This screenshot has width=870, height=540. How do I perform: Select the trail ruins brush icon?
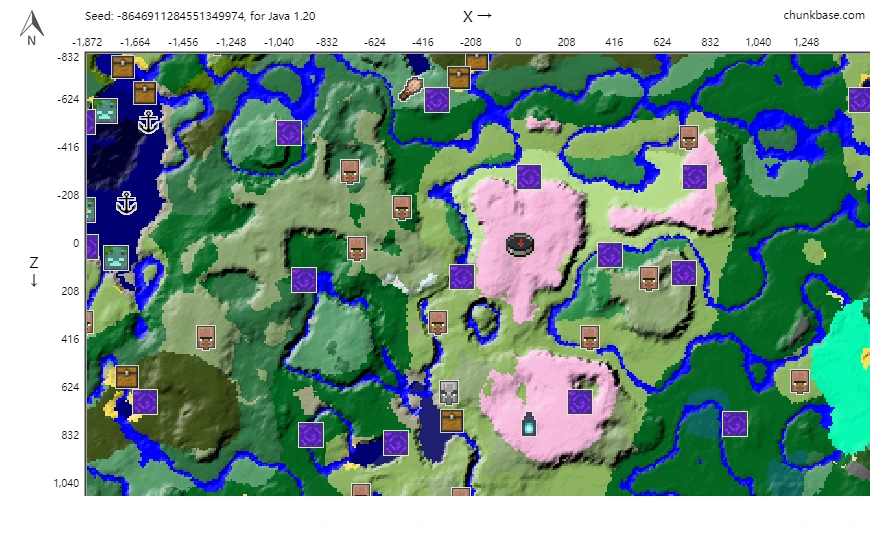pos(411,89)
